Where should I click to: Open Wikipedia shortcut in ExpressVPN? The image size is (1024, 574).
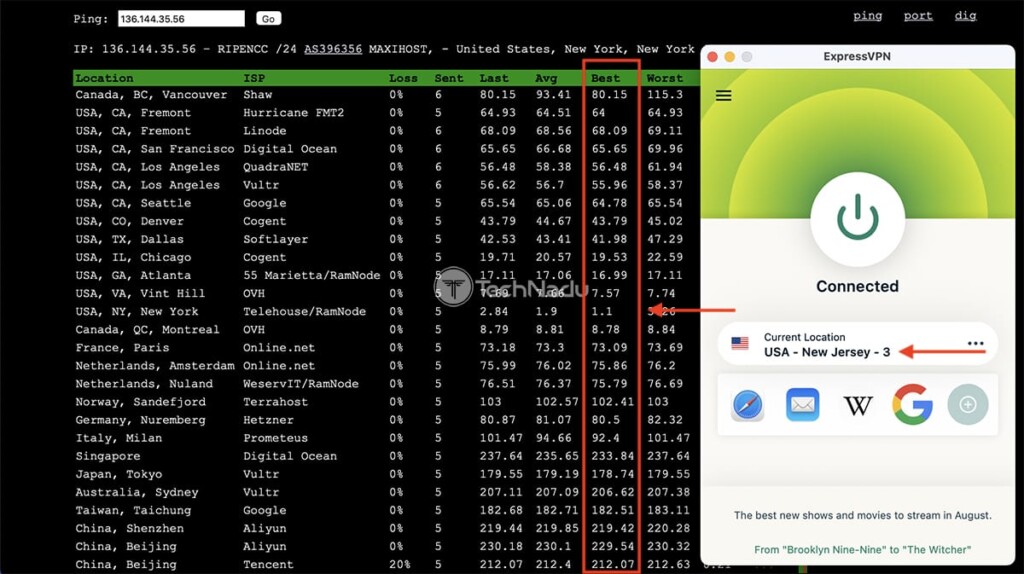coord(857,406)
